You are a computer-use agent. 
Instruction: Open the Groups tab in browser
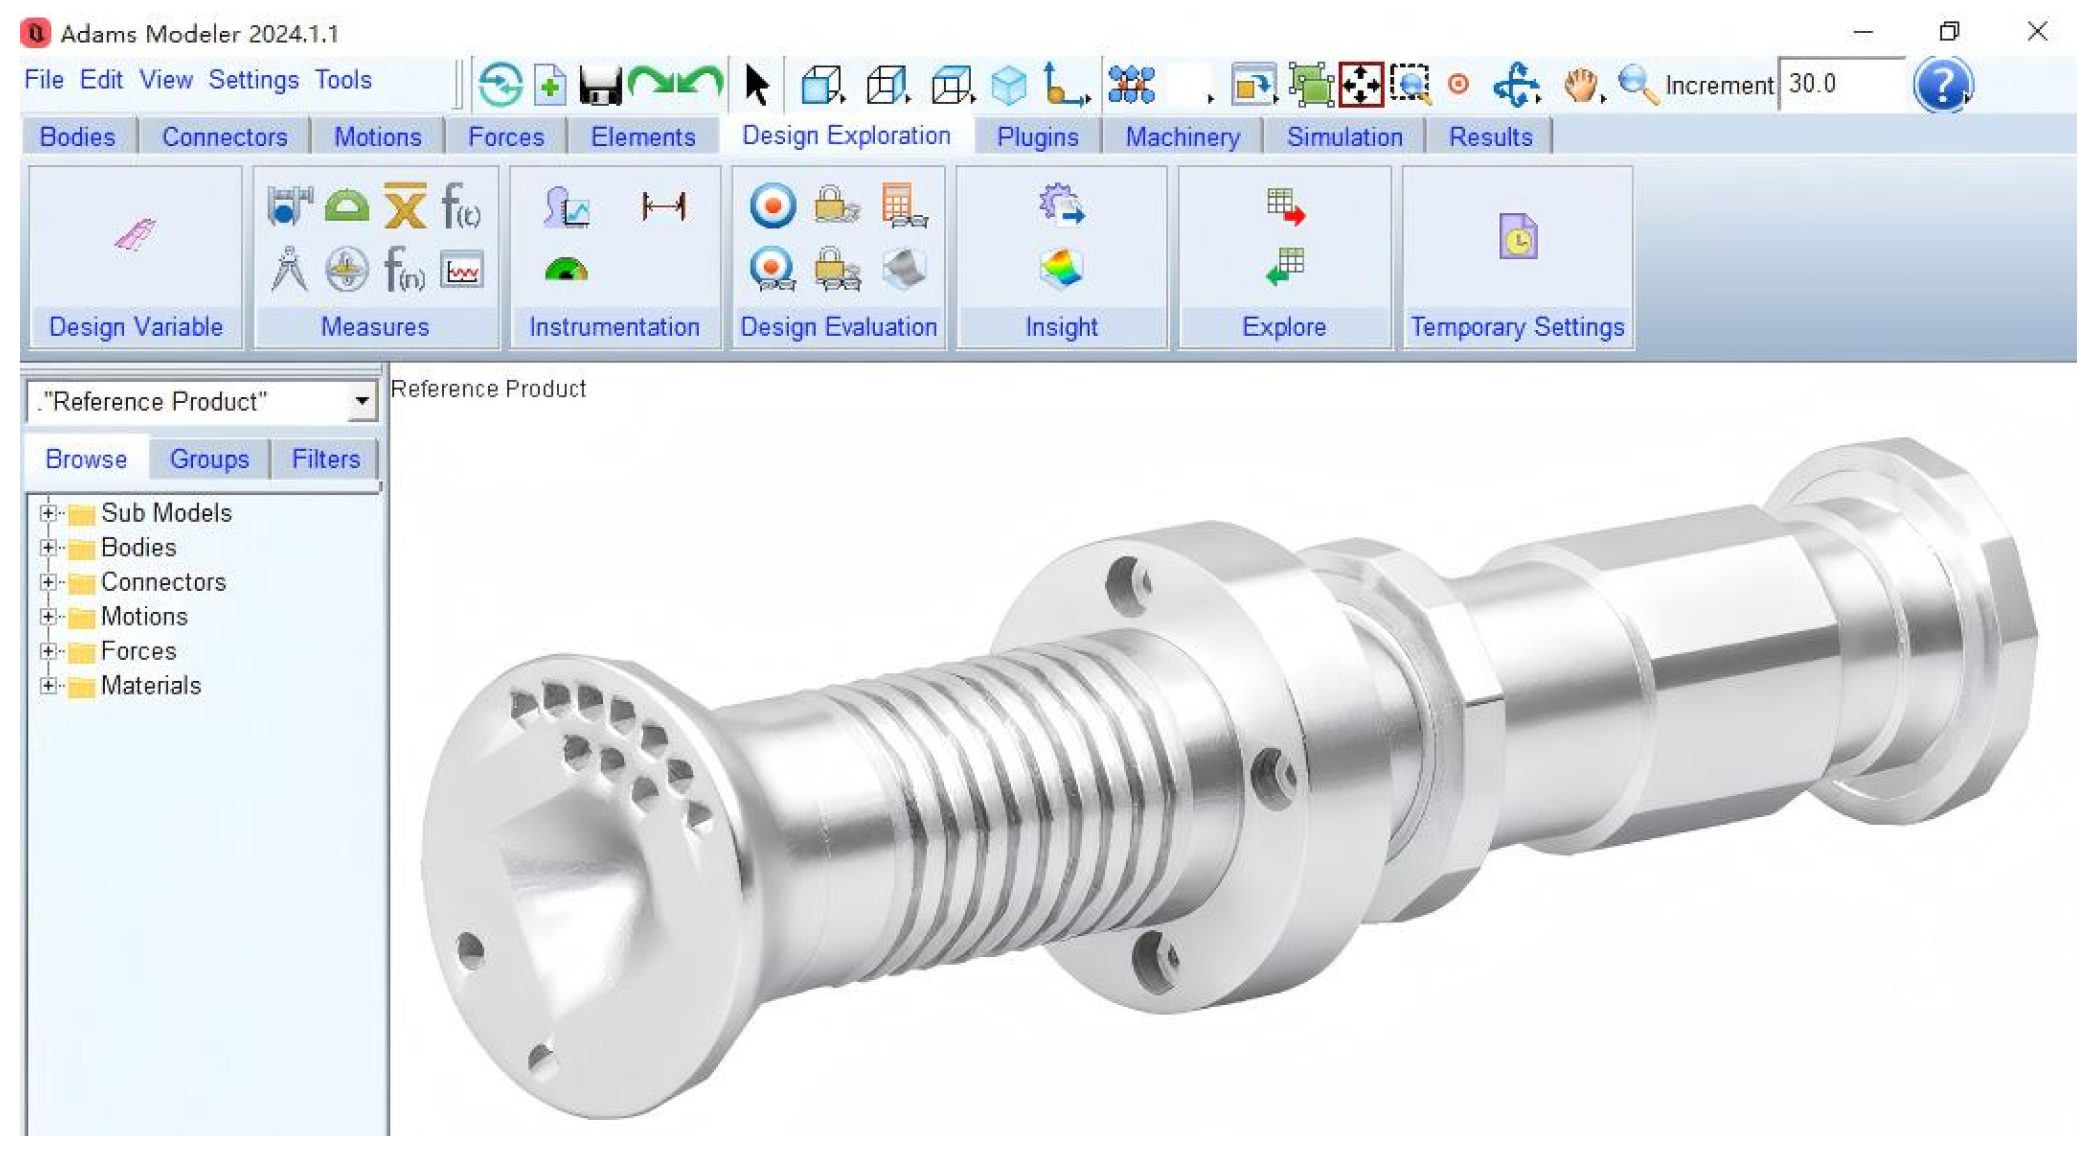[x=209, y=459]
